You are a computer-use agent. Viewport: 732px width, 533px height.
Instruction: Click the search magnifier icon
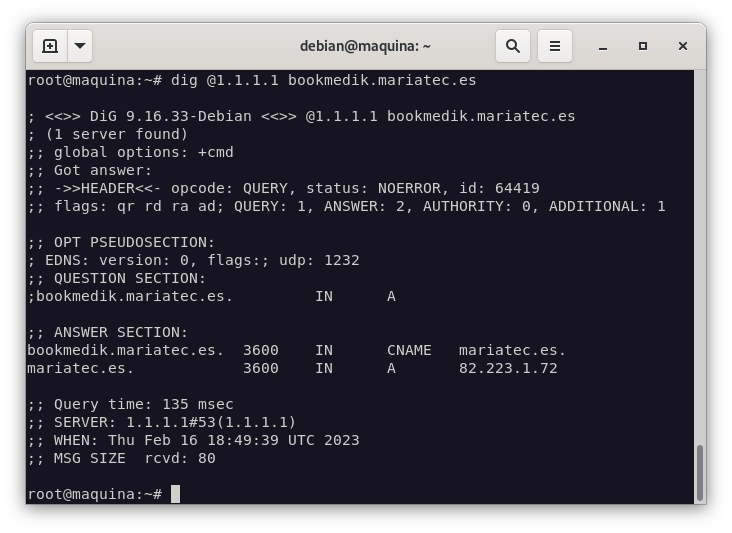point(513,46)
